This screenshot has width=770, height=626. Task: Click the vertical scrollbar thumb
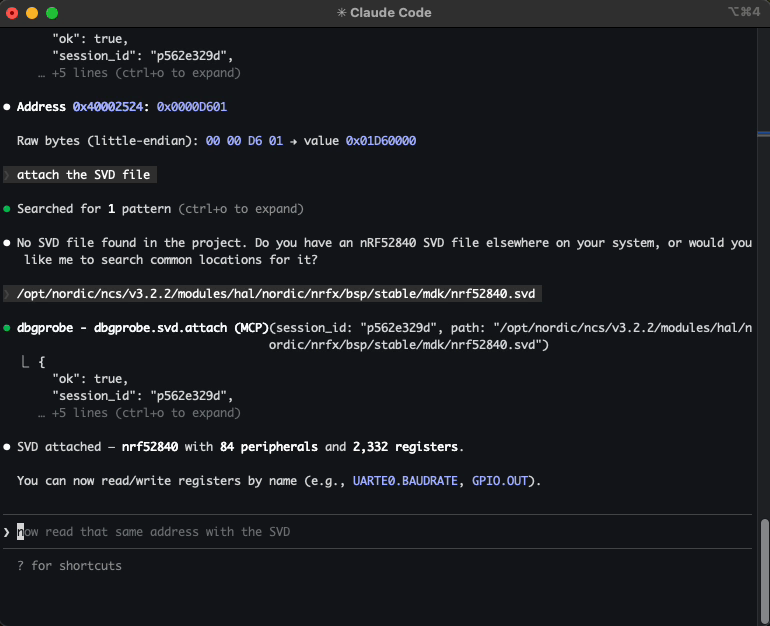pyautogui.click(x=765, y=570)
